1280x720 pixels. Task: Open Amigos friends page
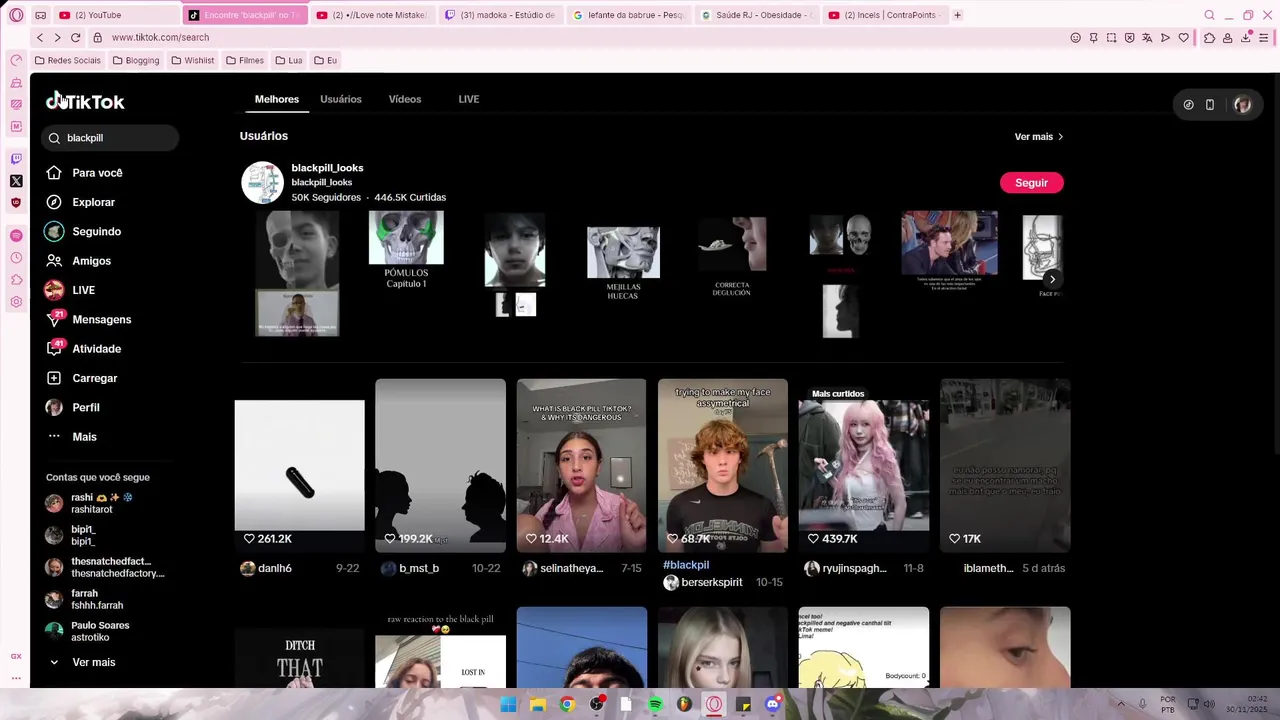(78, 261)
